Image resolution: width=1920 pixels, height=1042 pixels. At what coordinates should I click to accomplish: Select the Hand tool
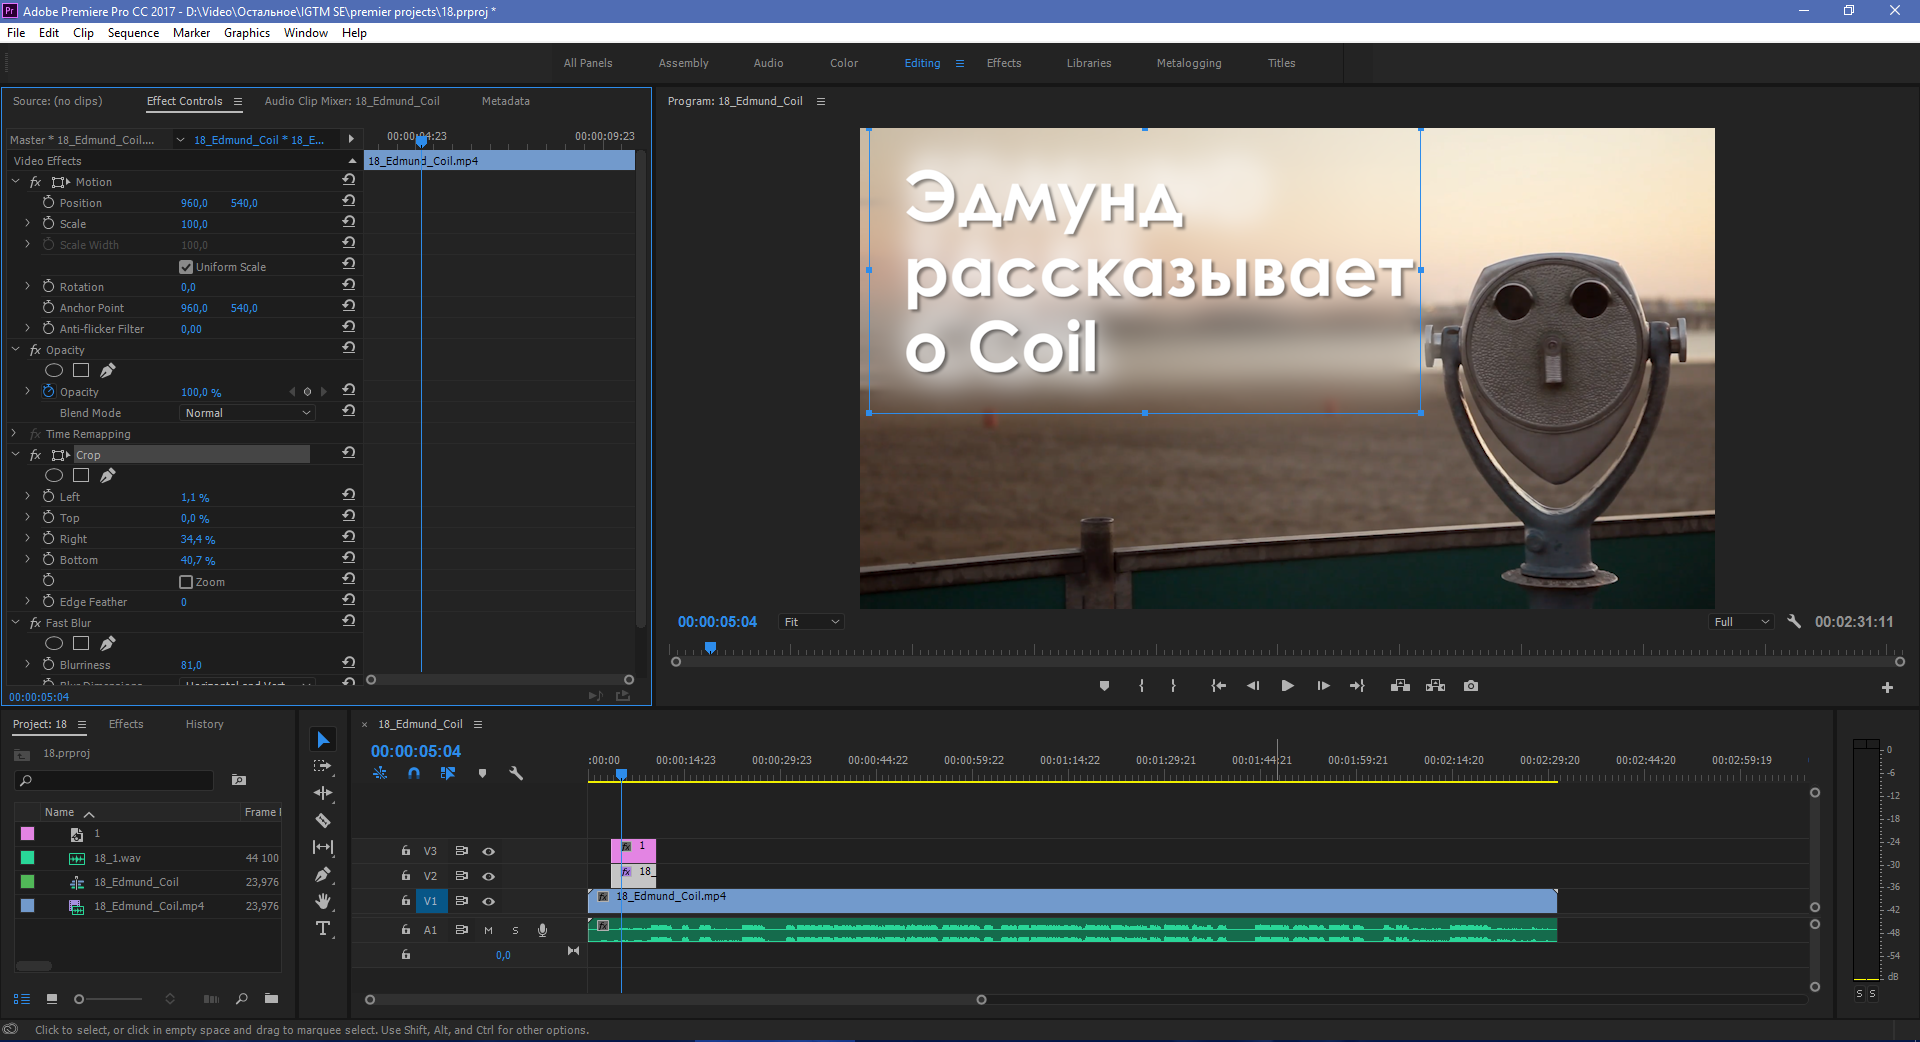(x=323, y=901)
